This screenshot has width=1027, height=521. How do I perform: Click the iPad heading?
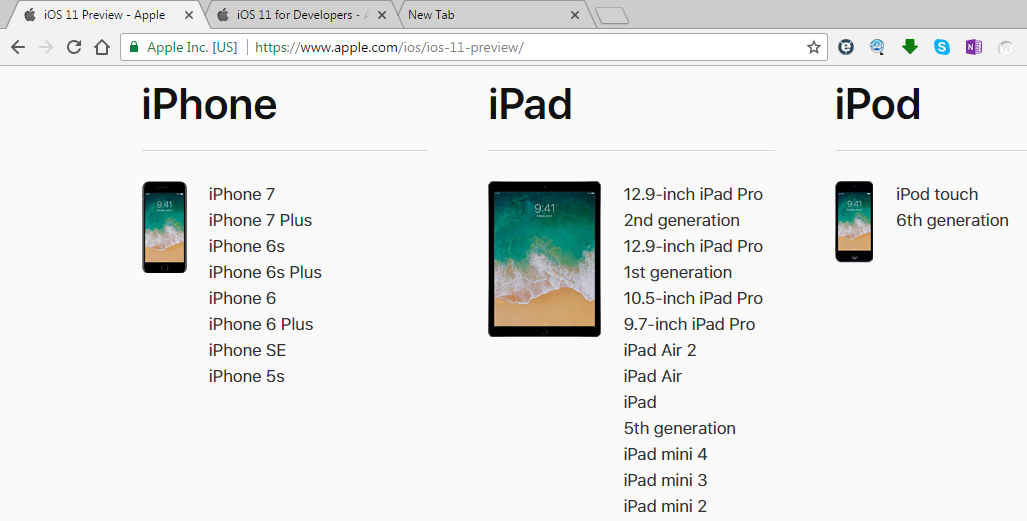pyautogui.click(x=530, y=105)
